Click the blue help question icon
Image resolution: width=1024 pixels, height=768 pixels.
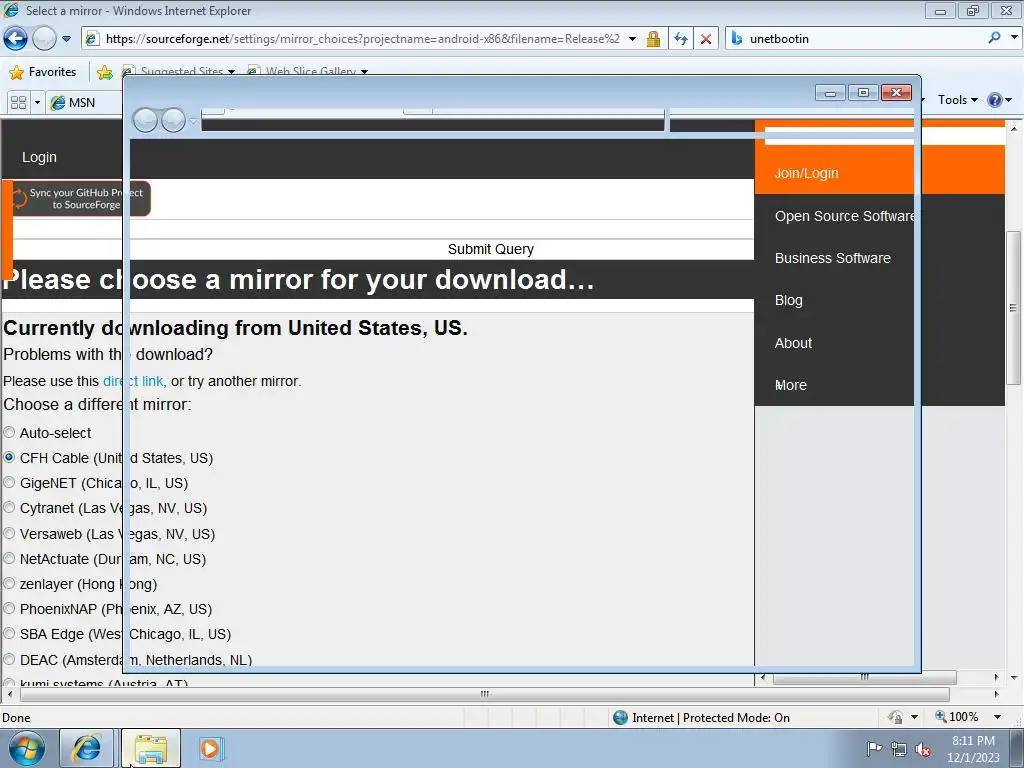(x=995, y=100)
